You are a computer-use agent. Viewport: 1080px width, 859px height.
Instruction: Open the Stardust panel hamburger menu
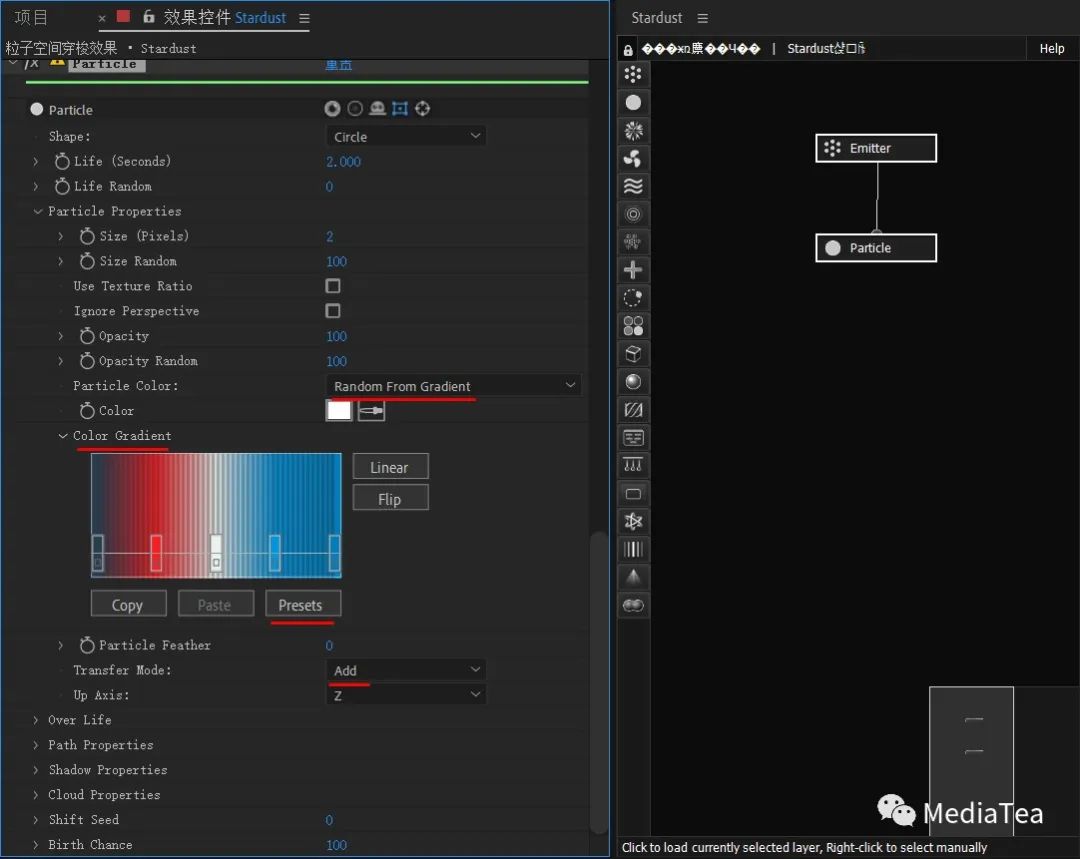(x=702, y=18)
